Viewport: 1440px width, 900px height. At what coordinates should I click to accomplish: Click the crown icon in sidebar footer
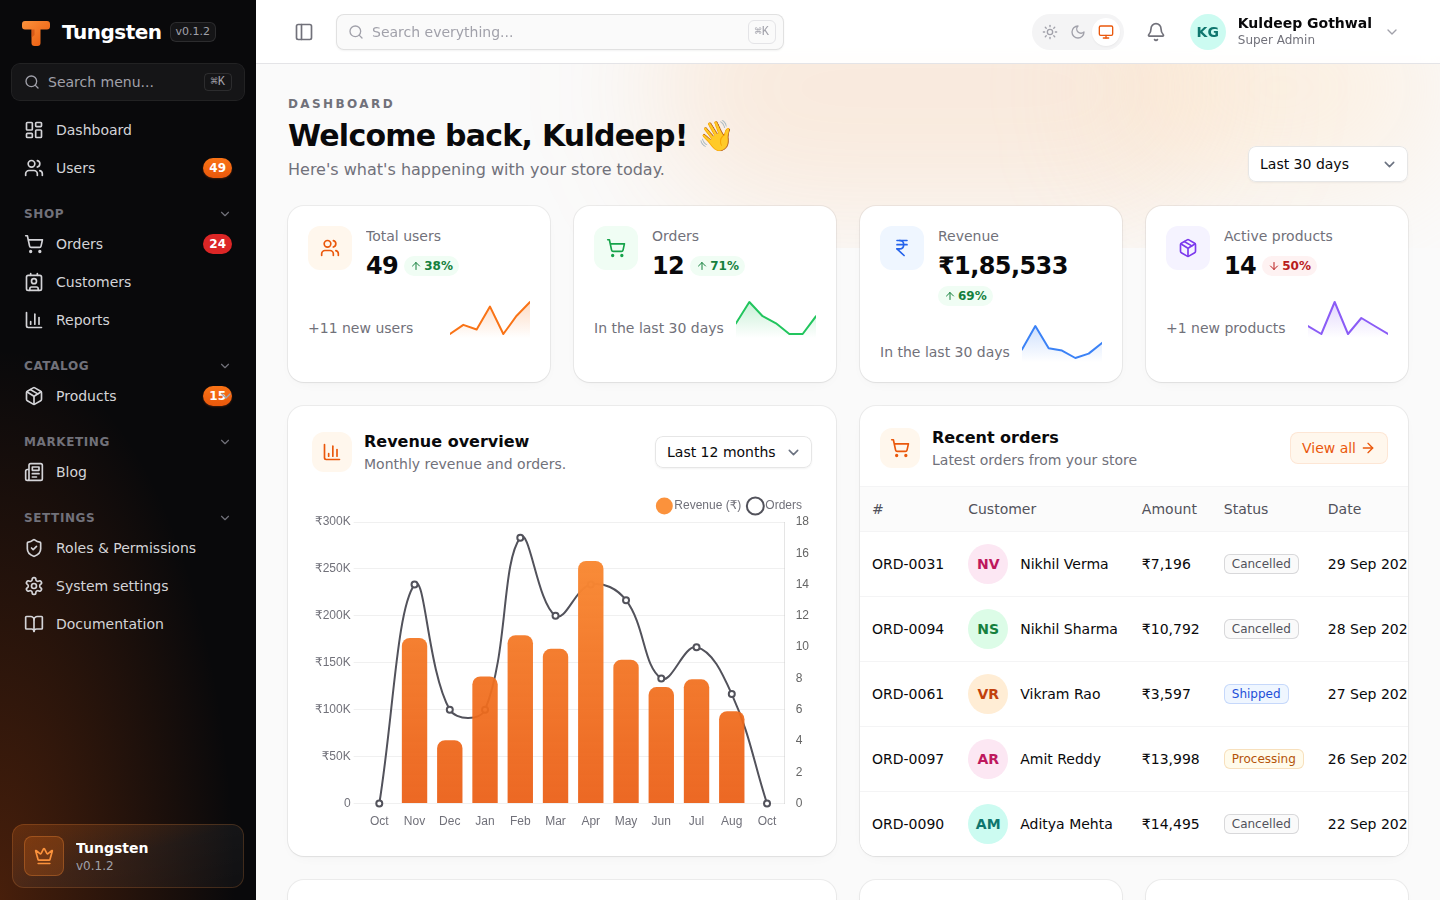click(44, 856)
